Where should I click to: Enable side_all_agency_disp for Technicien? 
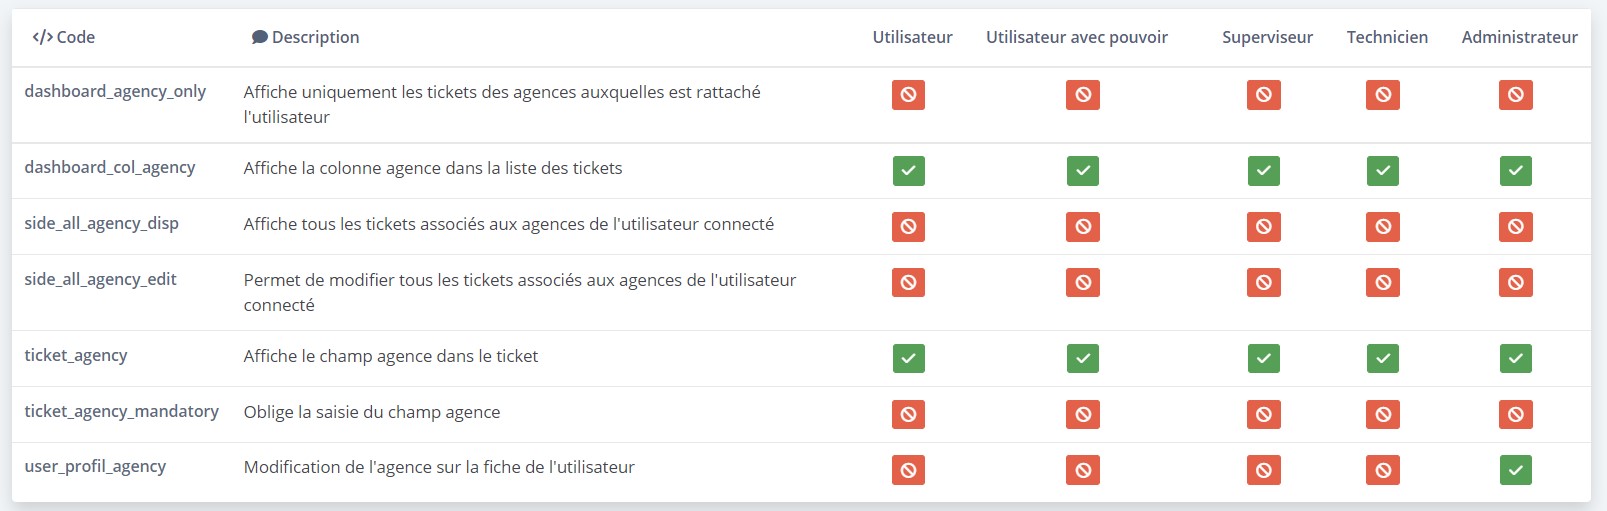(1382, 227)
